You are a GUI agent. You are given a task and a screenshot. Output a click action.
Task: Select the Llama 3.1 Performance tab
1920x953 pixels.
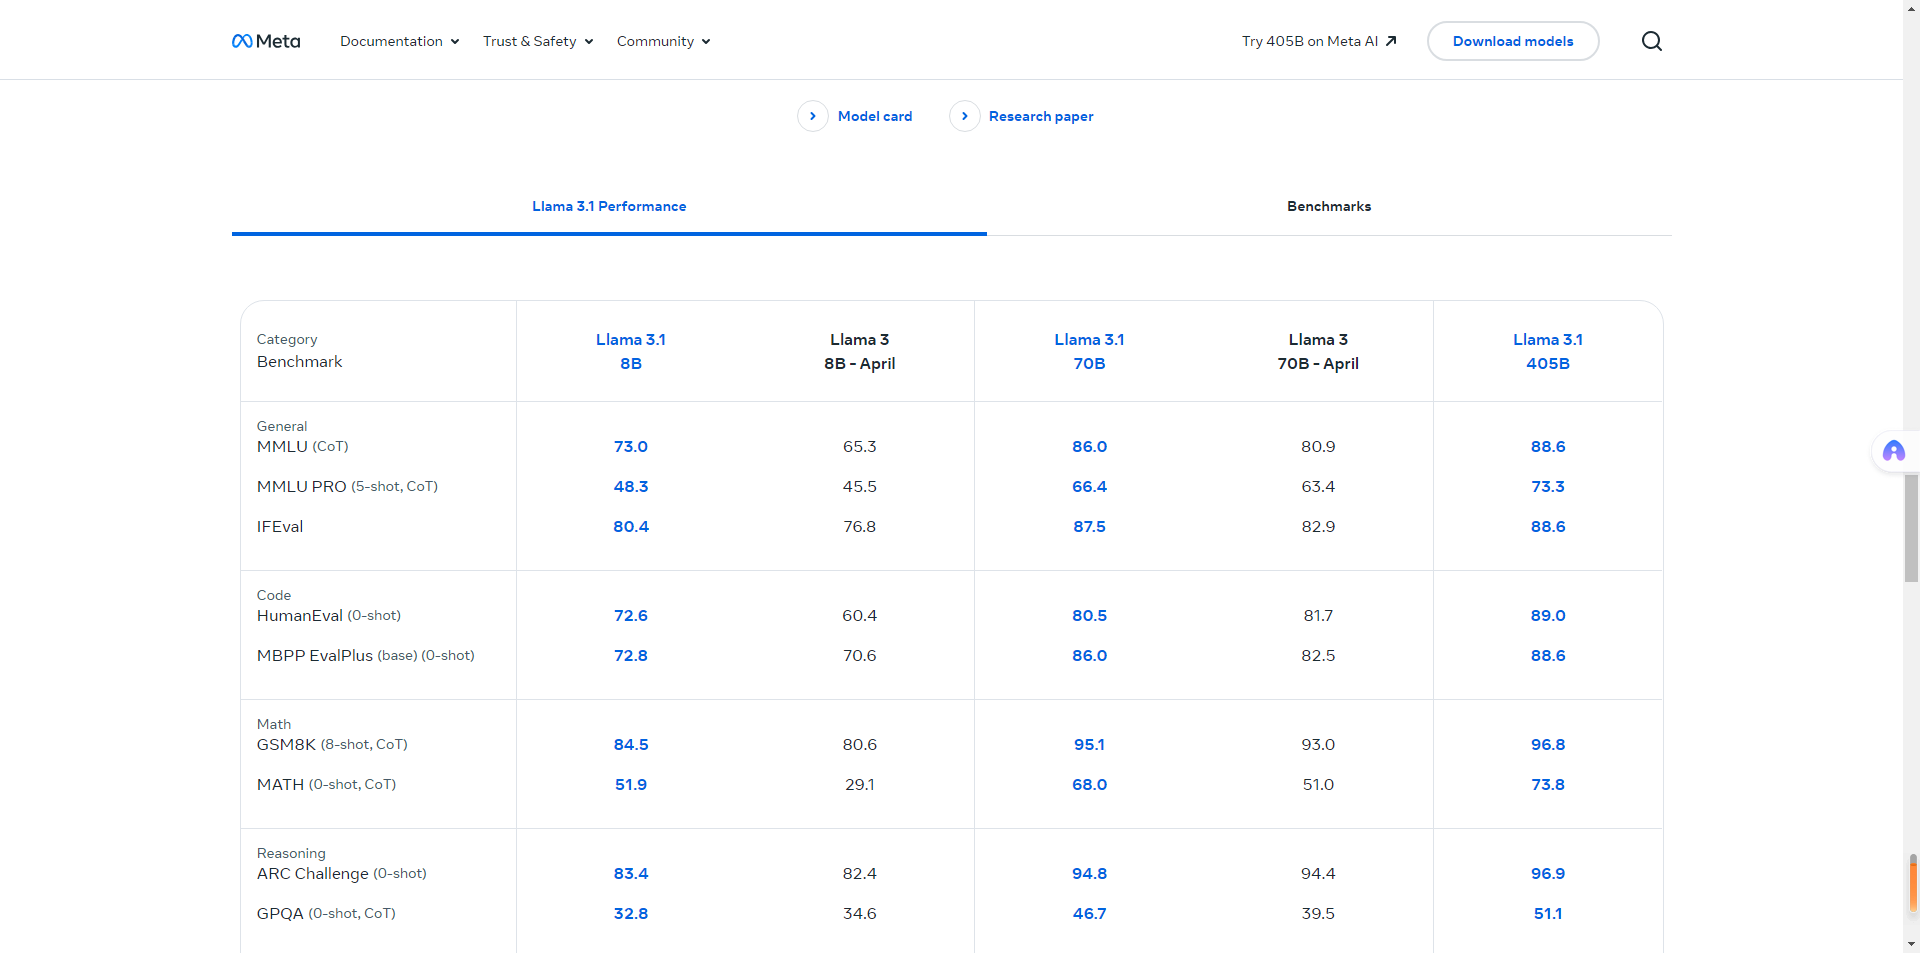(x=609, y=206)
